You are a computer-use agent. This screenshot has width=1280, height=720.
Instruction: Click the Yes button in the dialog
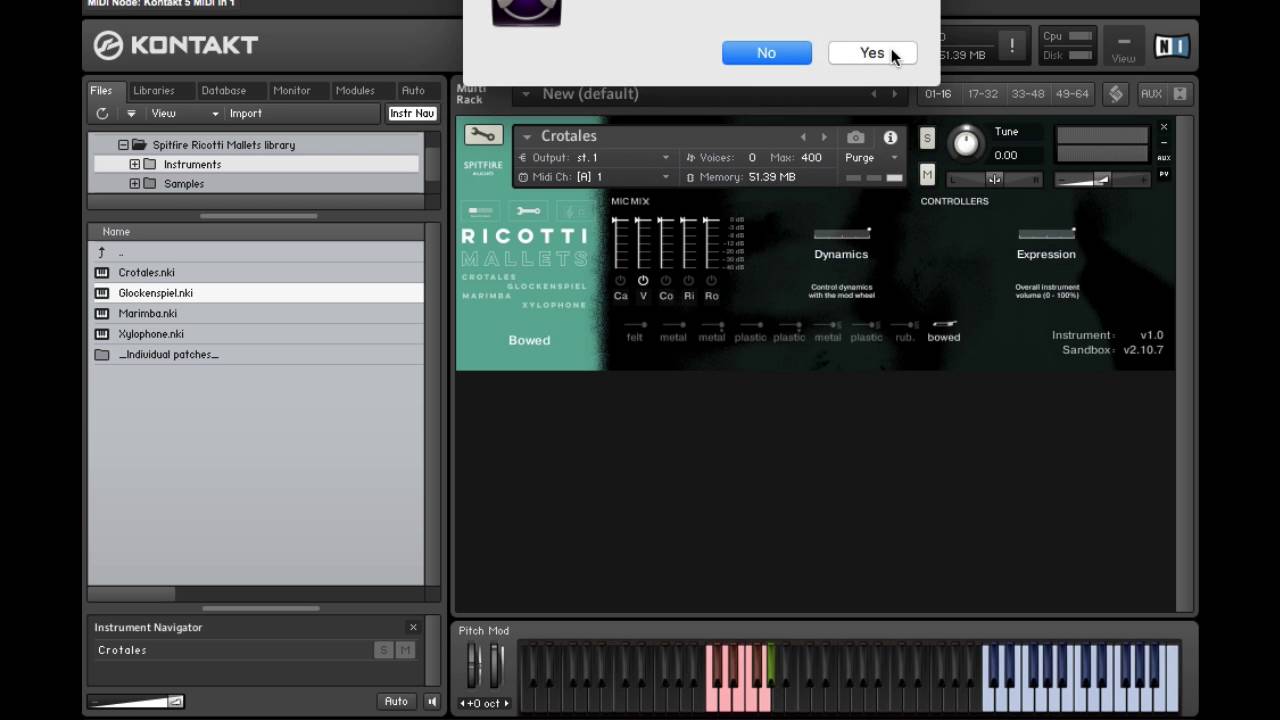(872, 53)
